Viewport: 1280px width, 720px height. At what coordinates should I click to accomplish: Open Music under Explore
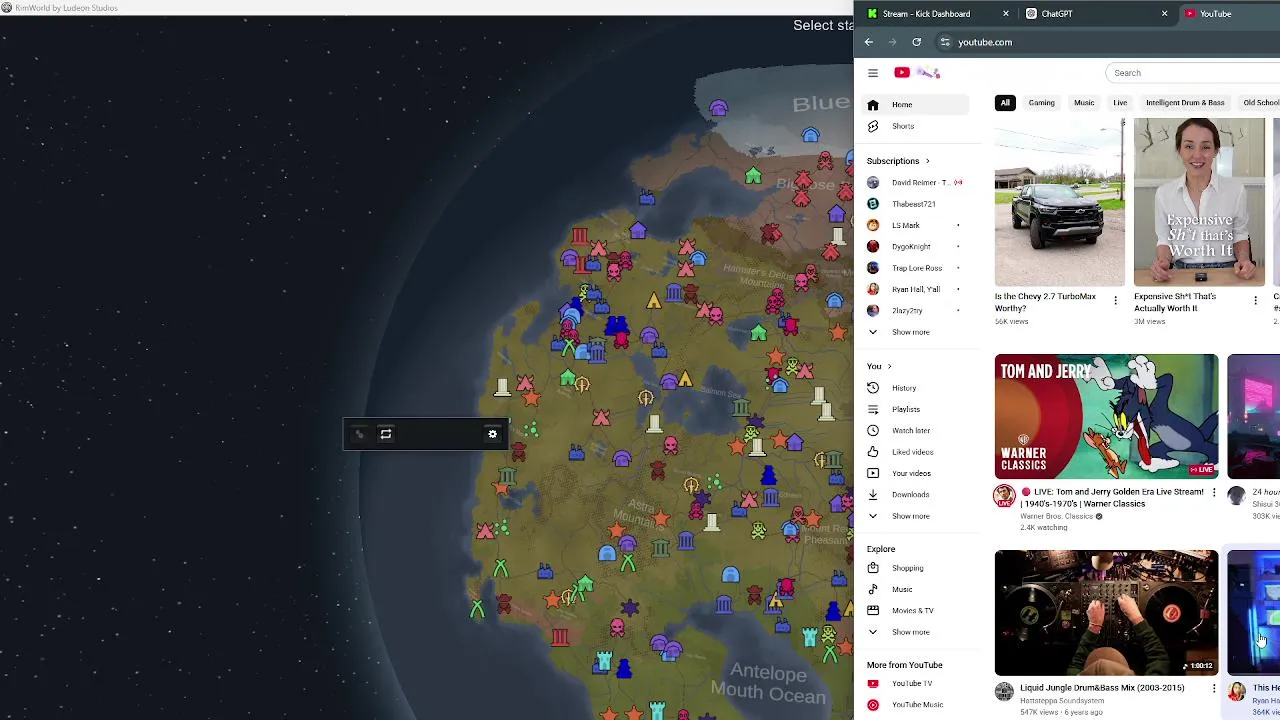pos(916,589)
